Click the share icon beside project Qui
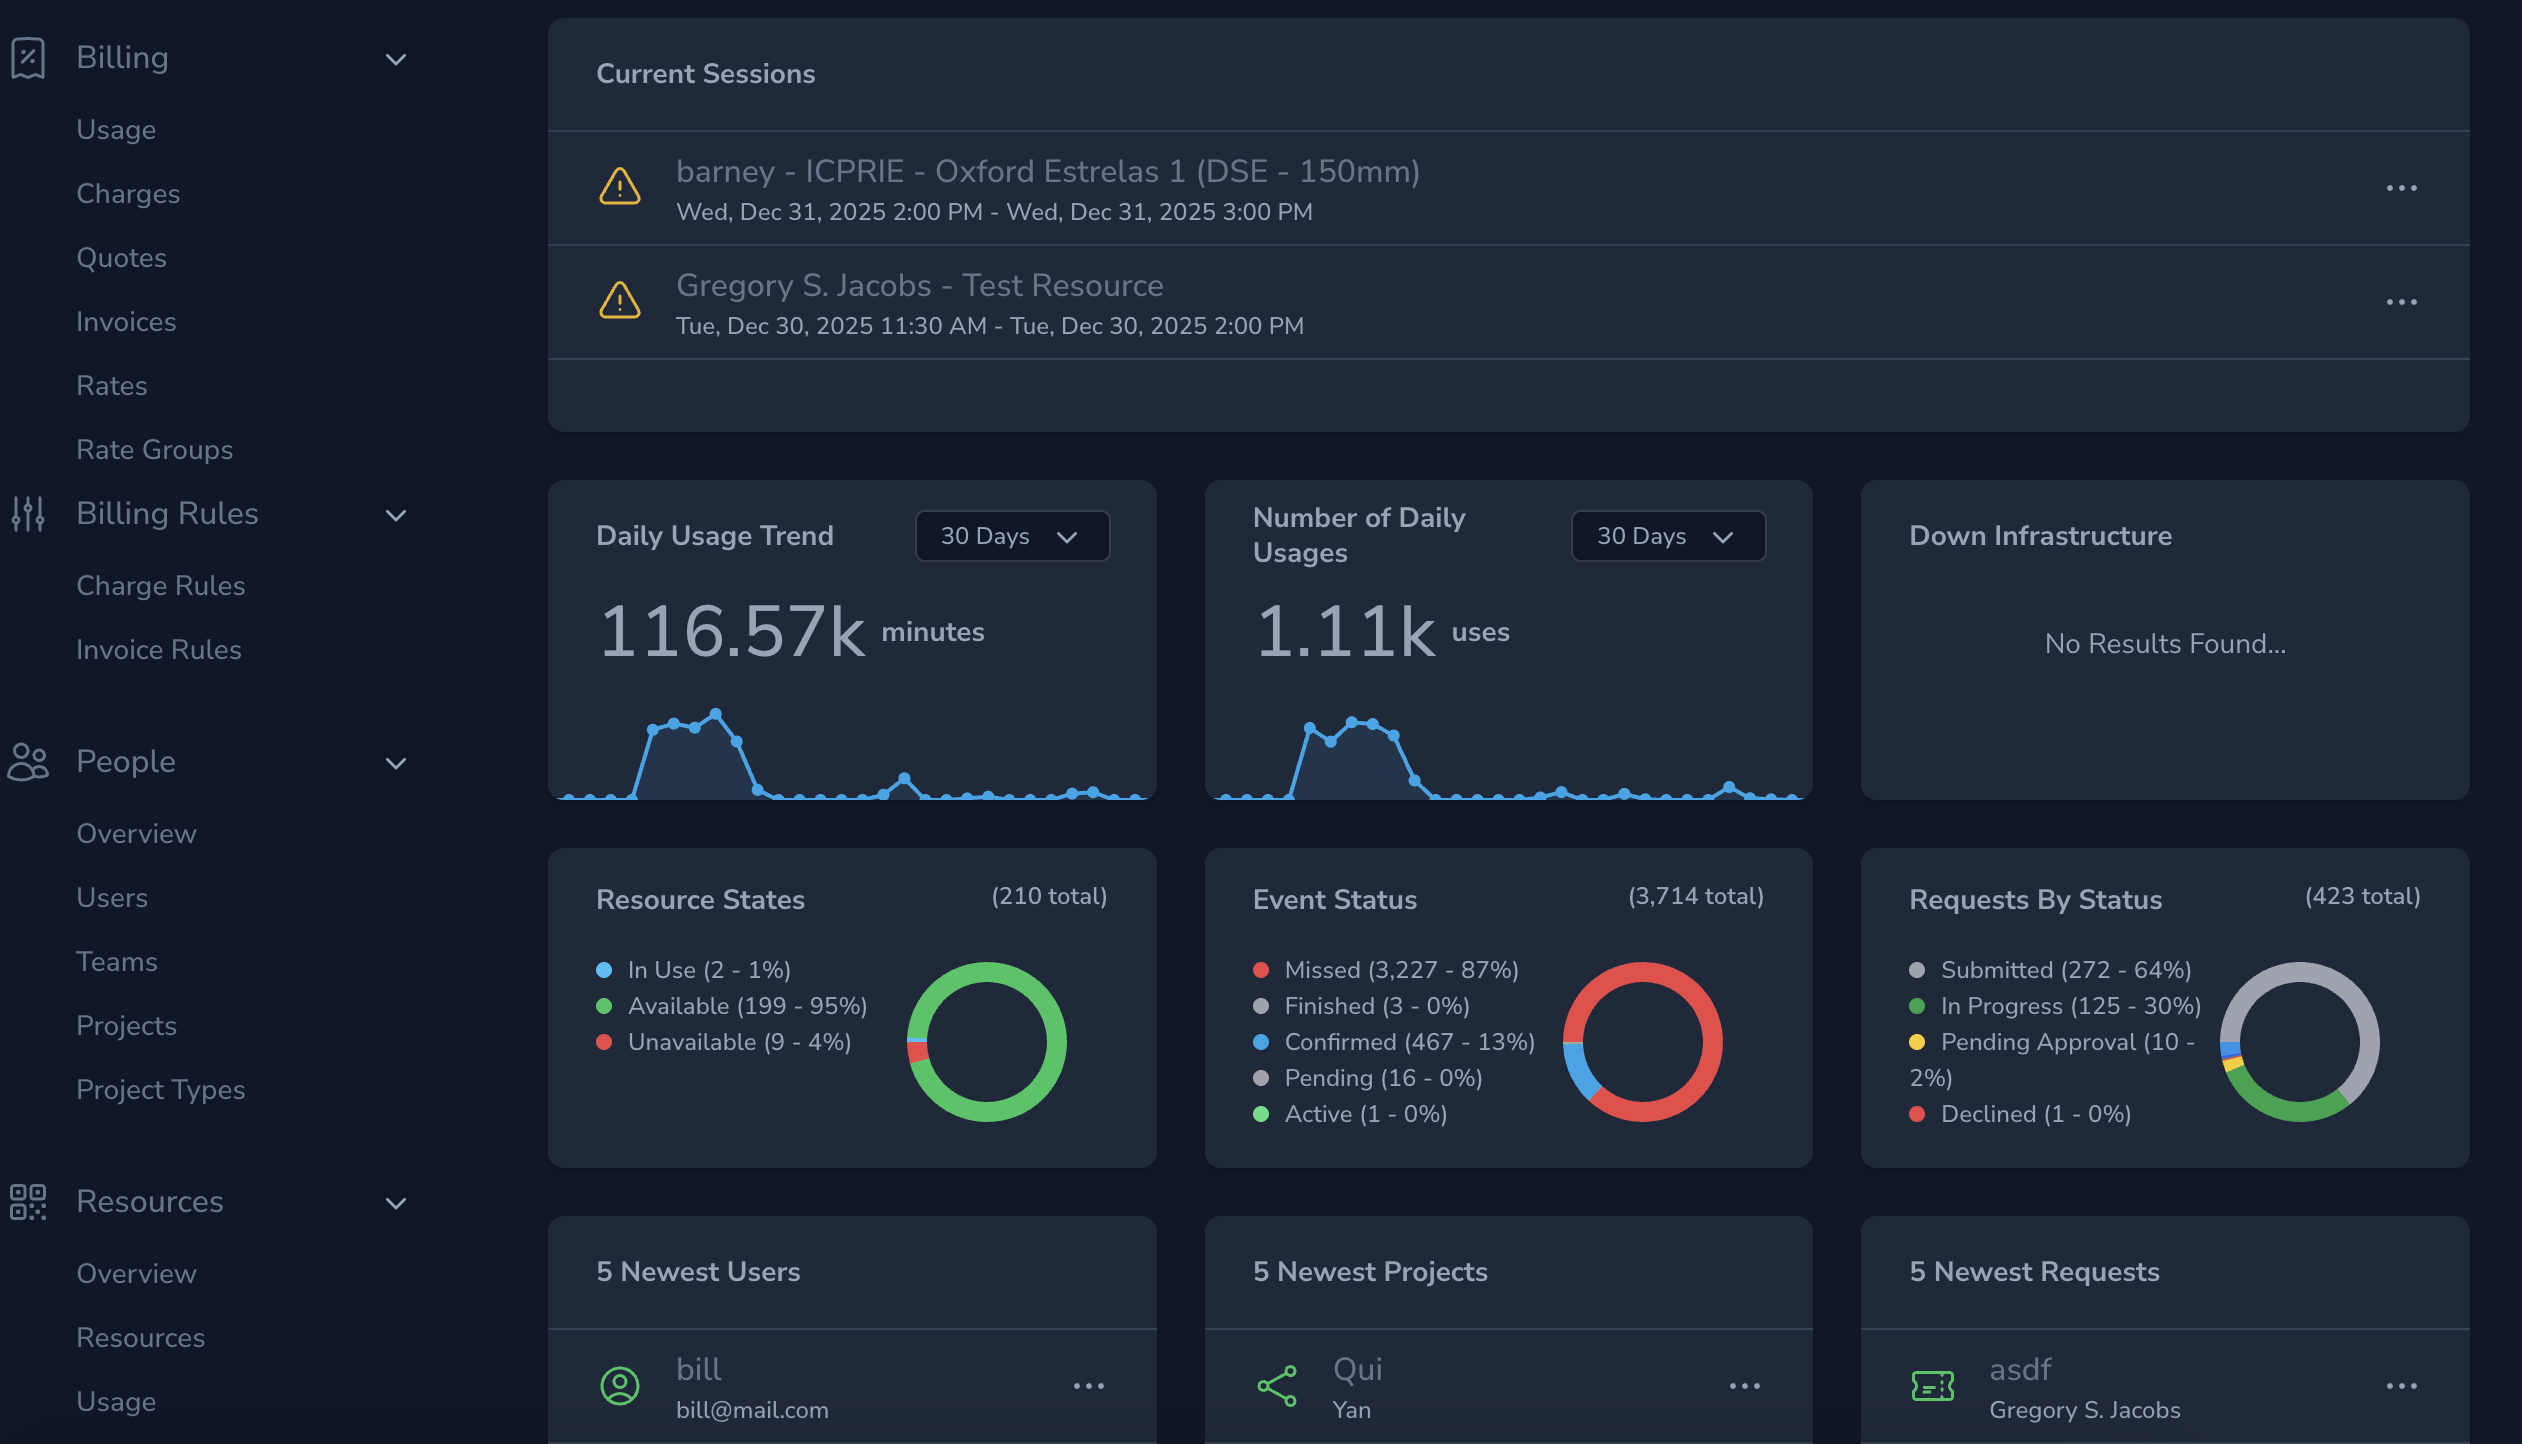The image size is (2522, 1444). [1275, 1386]
